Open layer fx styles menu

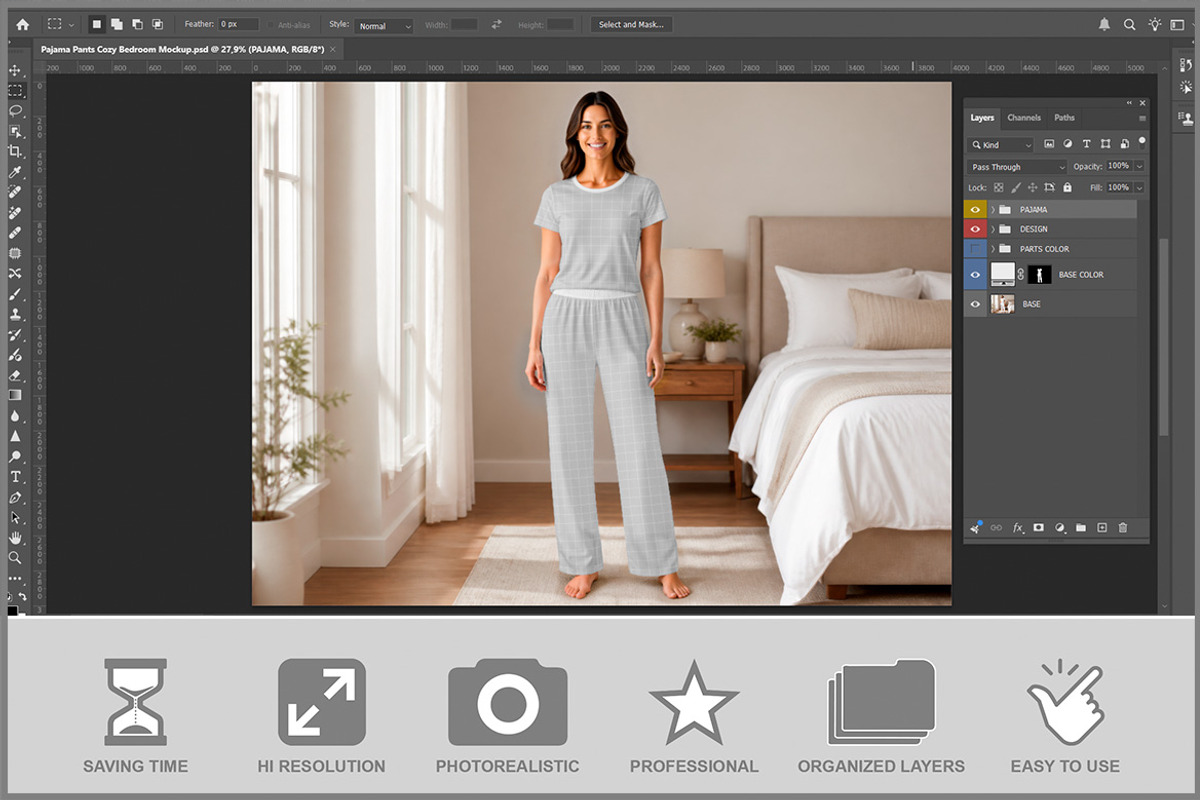[x=1018, y=527]
